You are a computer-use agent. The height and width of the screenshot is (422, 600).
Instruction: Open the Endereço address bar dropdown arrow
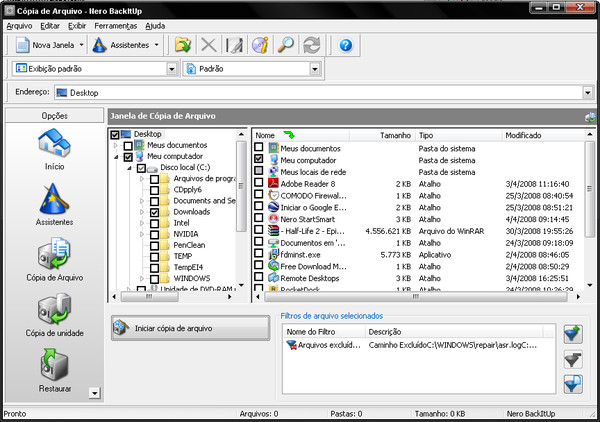[587, 93]
